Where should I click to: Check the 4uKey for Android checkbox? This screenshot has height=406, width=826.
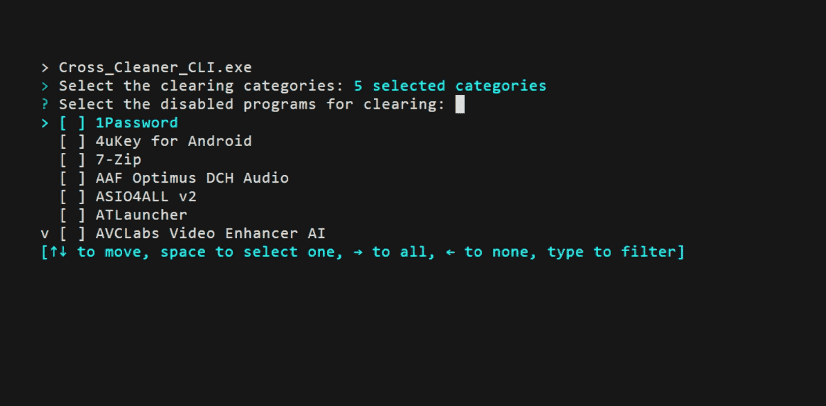[x=72, y=142]
